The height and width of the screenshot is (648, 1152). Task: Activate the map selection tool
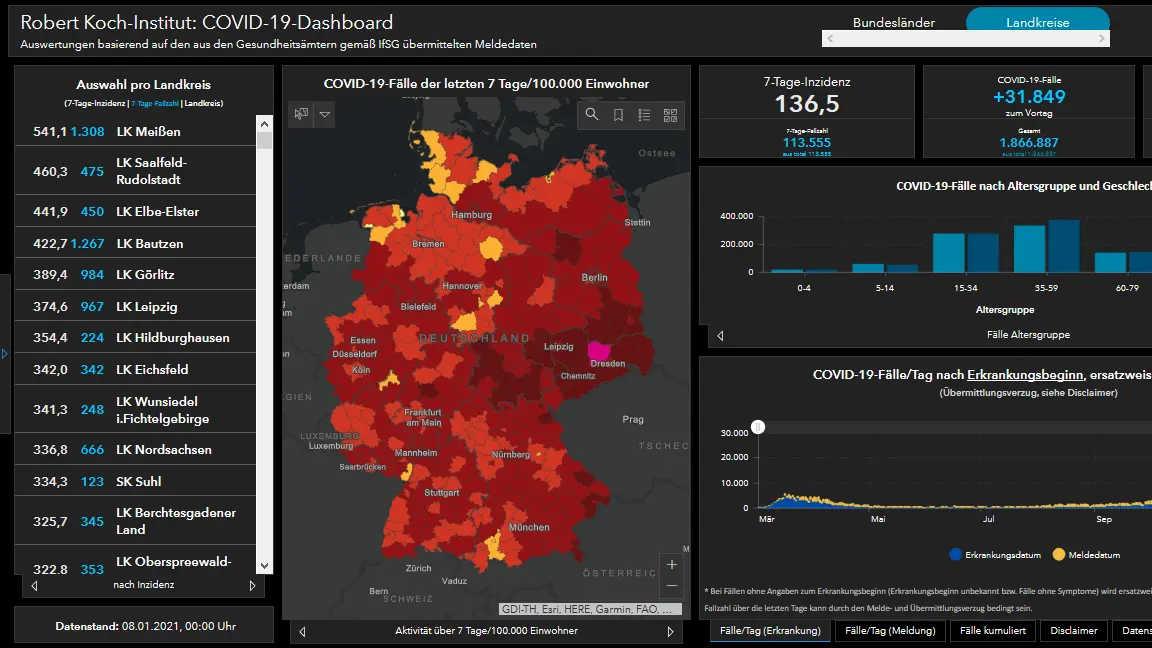300,115
